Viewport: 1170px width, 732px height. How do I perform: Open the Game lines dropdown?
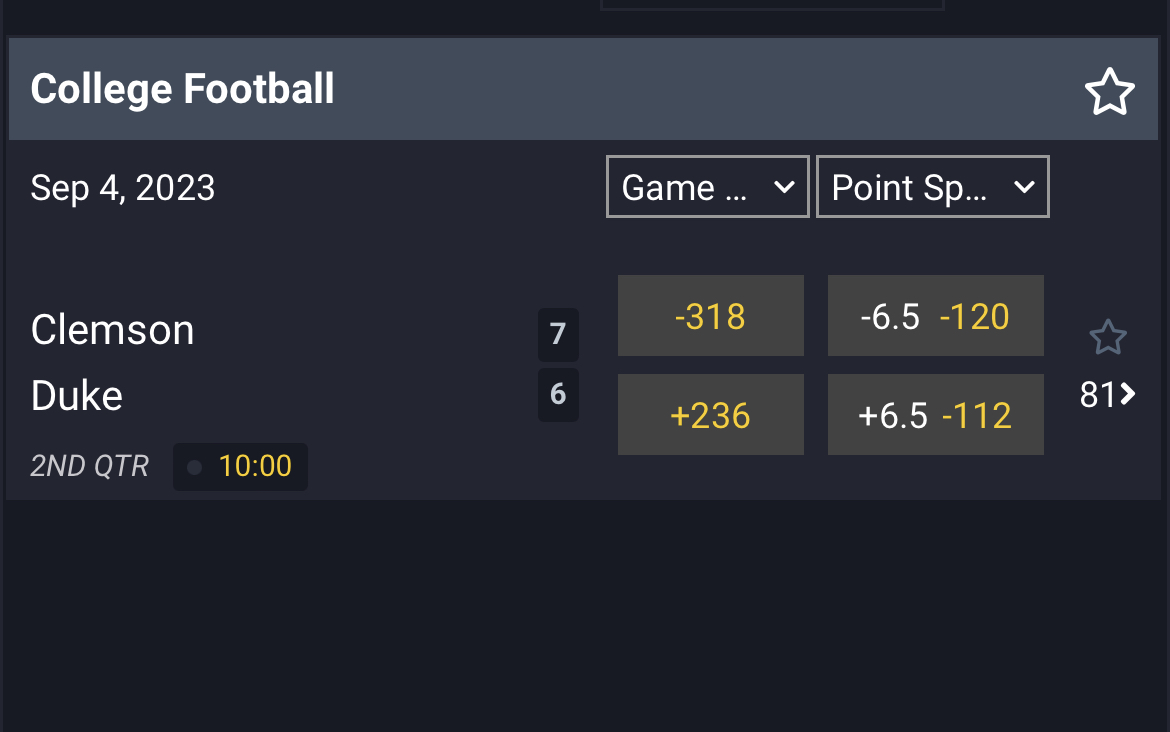pos(707,187)
